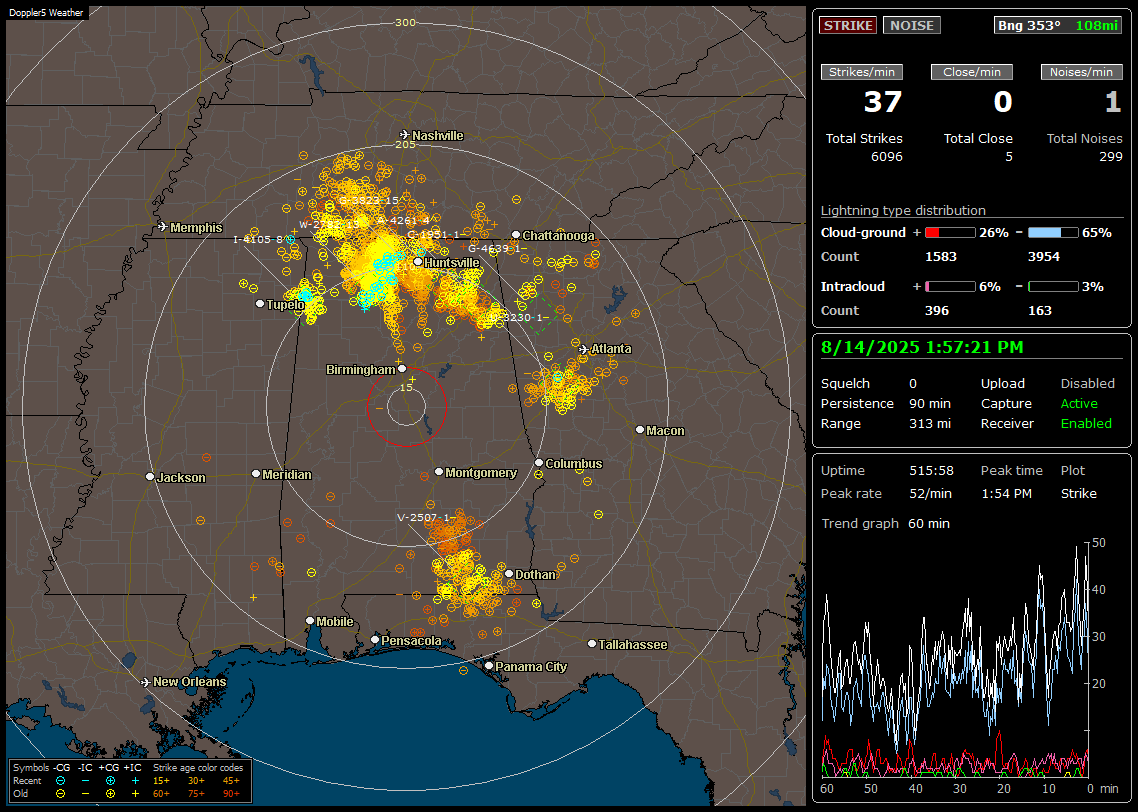Screen dimensions: 1138x812
Task: Click the 15+ strike age color code
Action: [x=161, y=781]
